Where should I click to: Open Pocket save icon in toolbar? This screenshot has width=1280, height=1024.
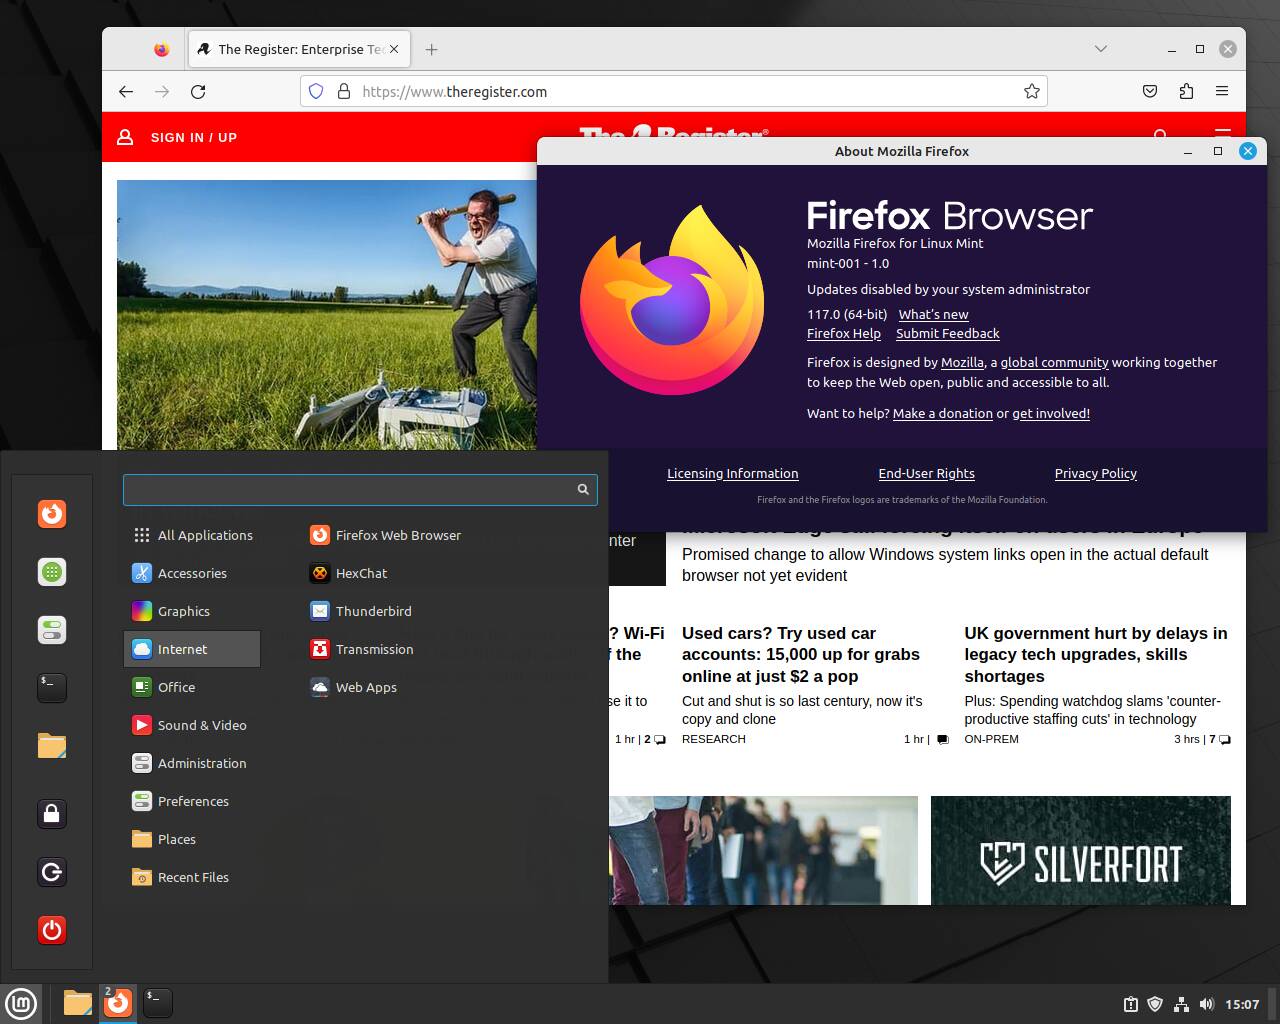click(1150, 91)
